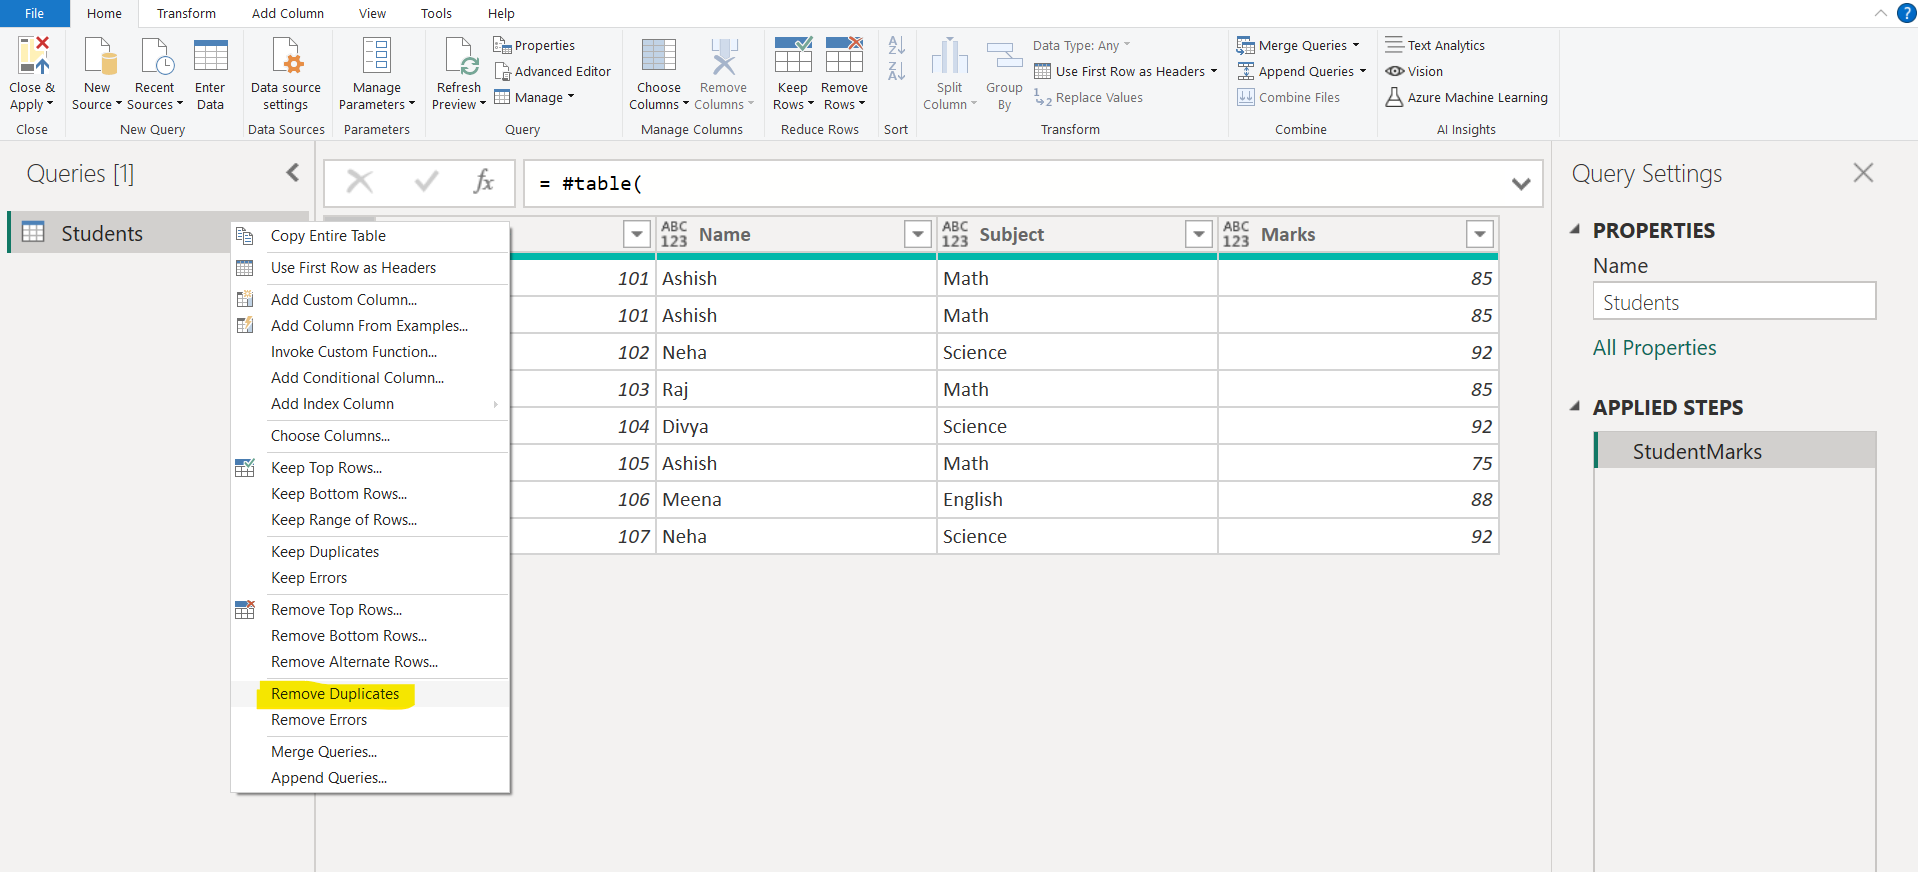Select Remove Duplicates from context menu
The image size is (1918, 872).
(x=335, y=694)
